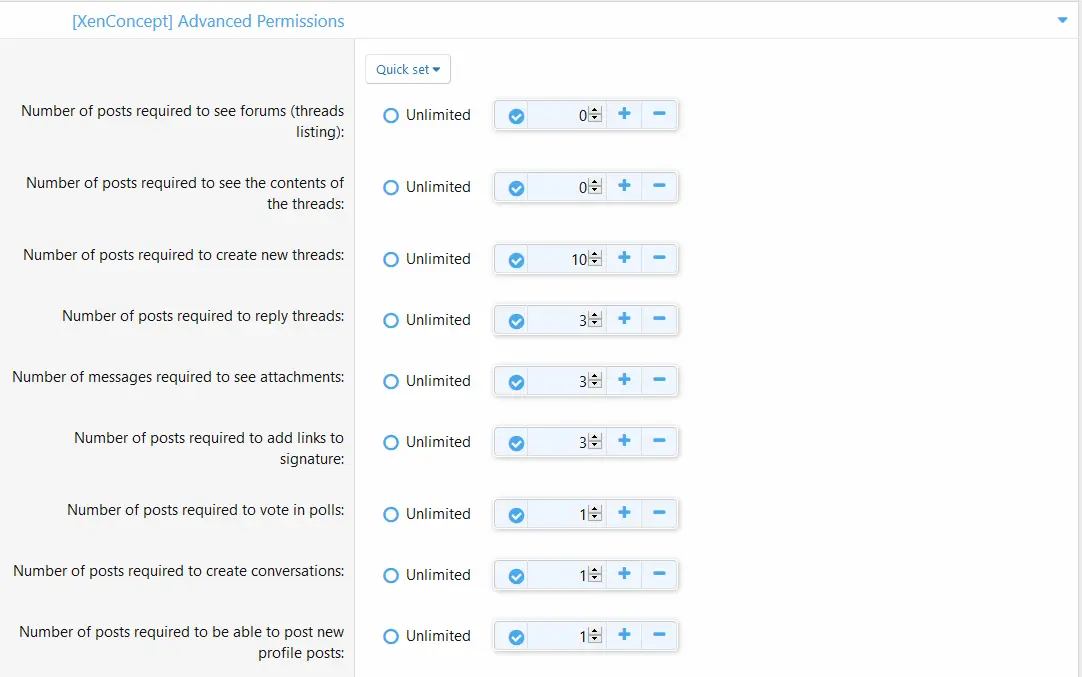Collapse the Advanced Permissions section arrow
This screenshot has height=677, width=1082.
pyautogui.click(x=1062, y=20)
